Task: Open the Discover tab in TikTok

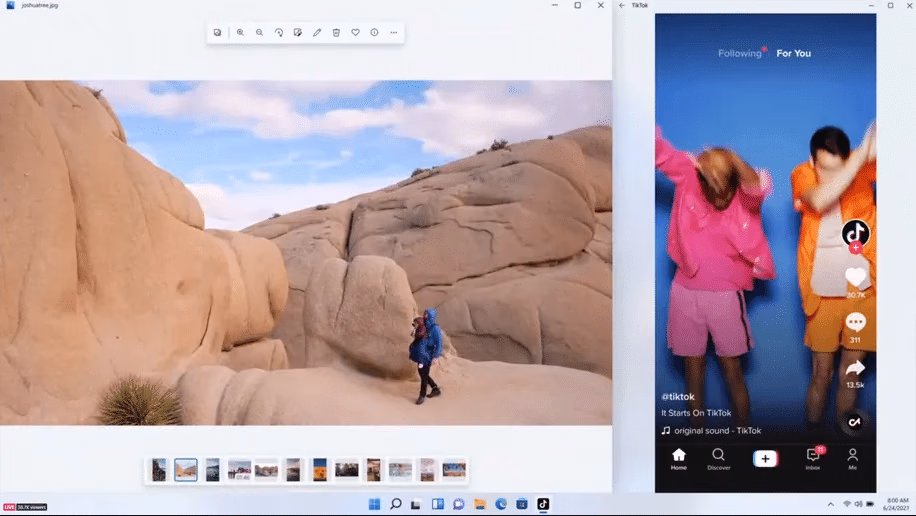Action: pyautogui.click(x=719, y=459)
